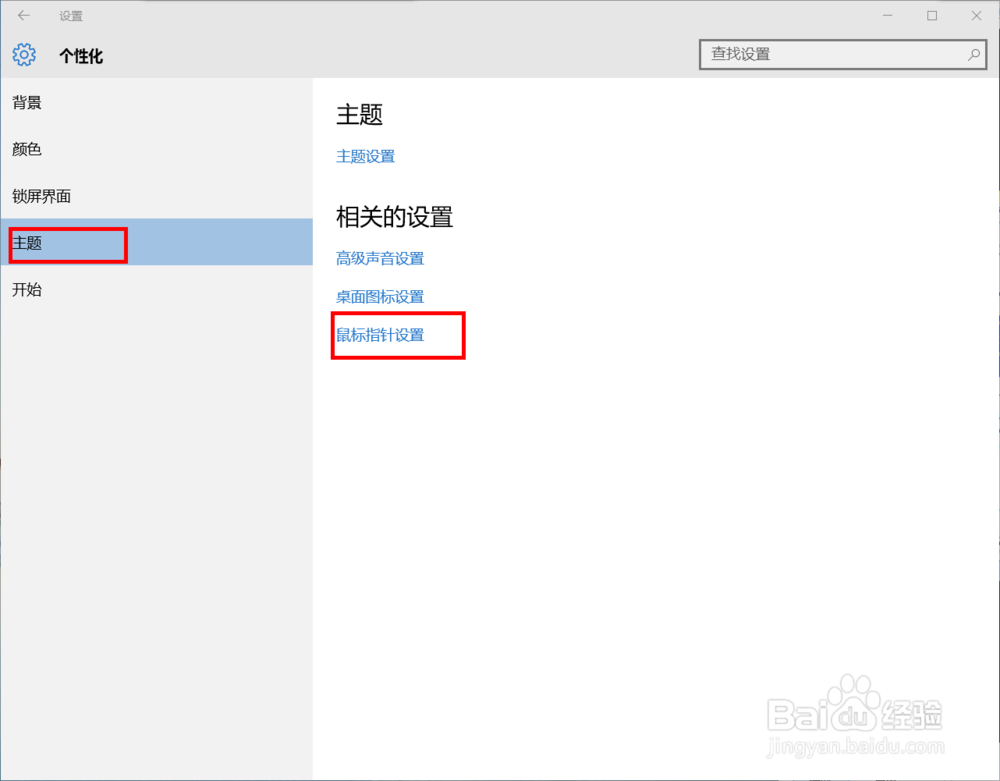
Task: Select 颜色 in the sidebar
Action: click(x=27, y=149)
